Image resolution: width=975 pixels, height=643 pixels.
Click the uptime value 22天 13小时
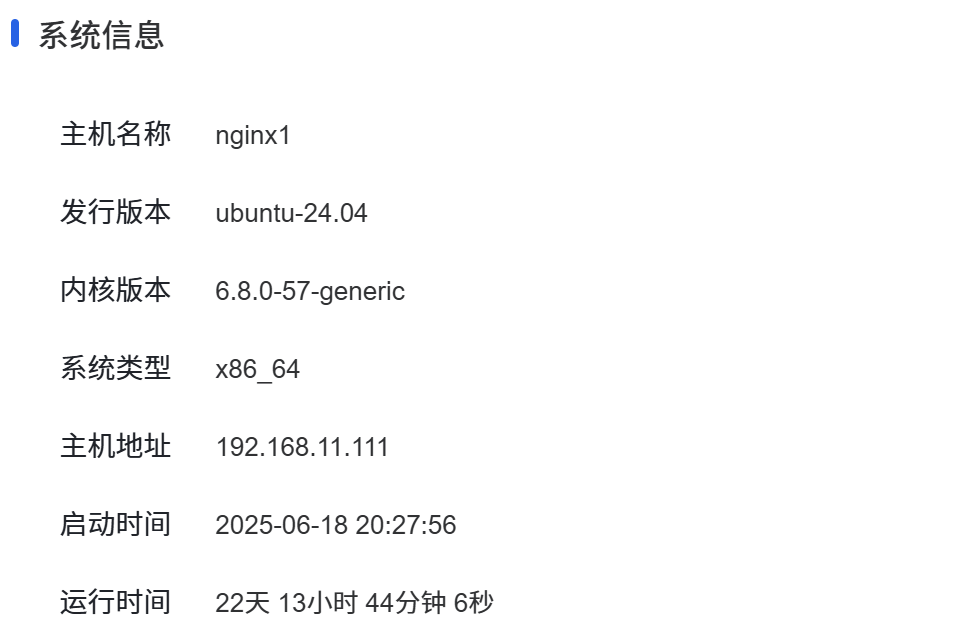pyautogui.click(x=287, y=603)
